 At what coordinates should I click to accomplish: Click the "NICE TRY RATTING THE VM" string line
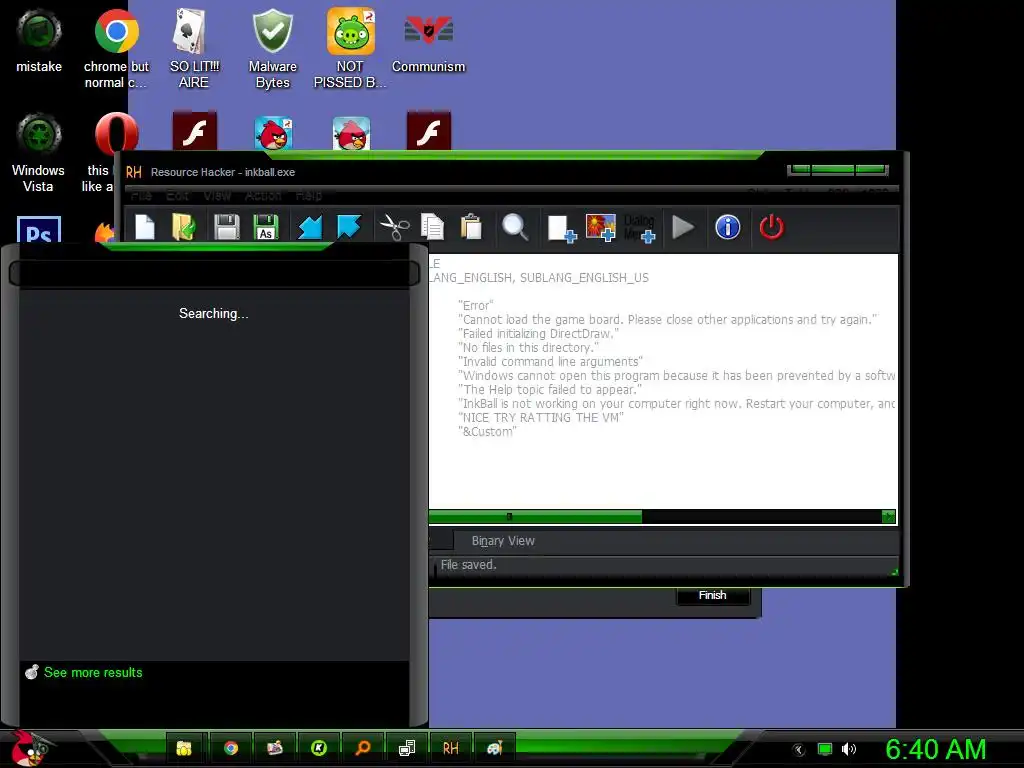[541, 417]
